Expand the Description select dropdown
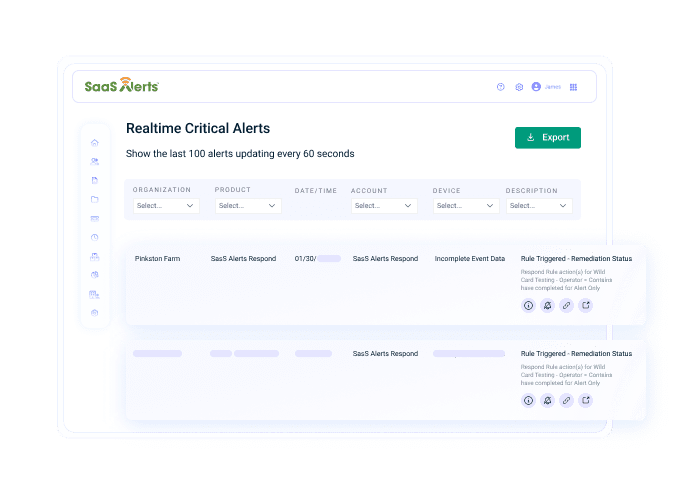This screenshot has height=494, width=678. tap(539, 205)
